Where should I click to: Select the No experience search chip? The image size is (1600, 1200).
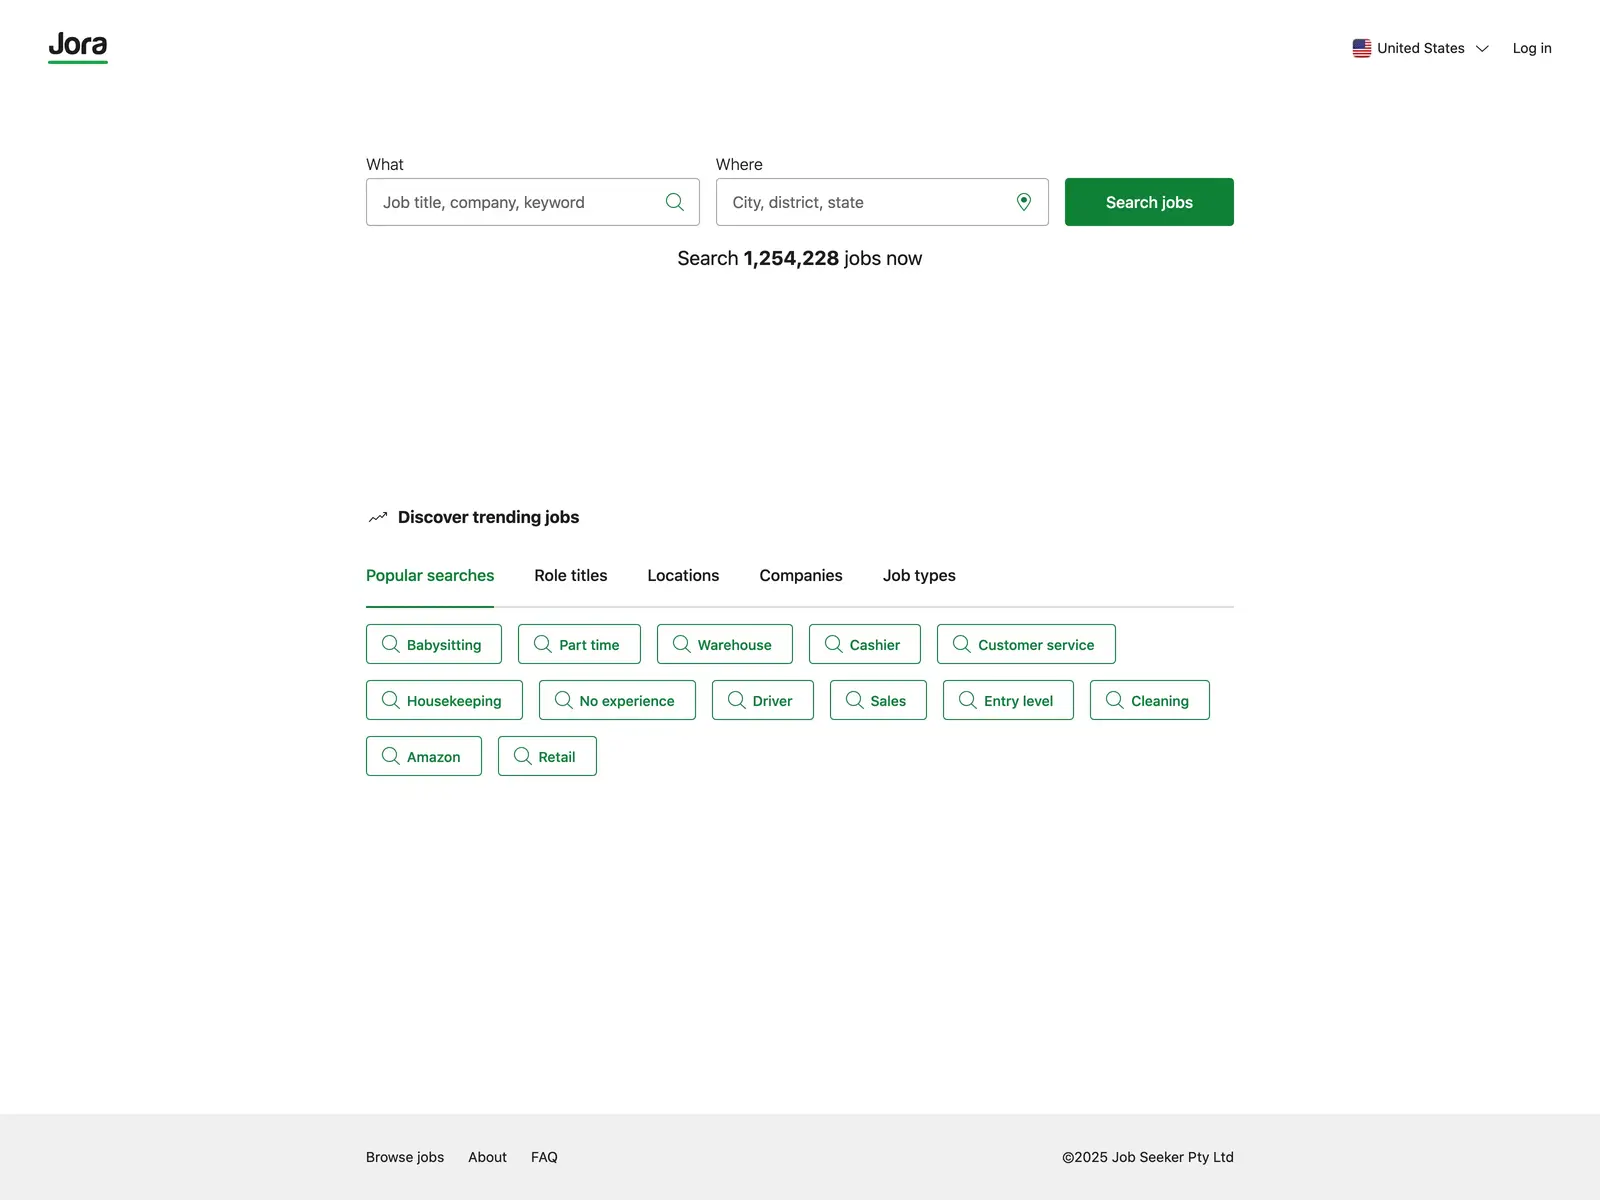(617, 700)
